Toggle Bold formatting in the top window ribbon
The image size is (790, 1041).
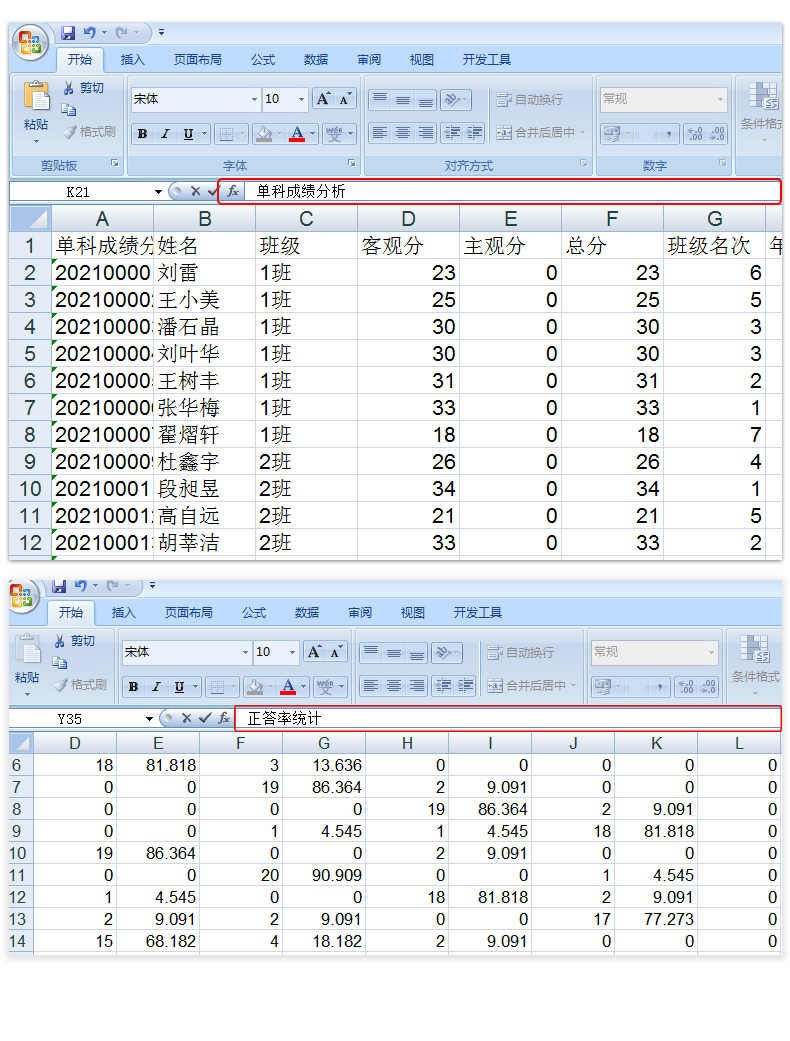pos(142,134)
